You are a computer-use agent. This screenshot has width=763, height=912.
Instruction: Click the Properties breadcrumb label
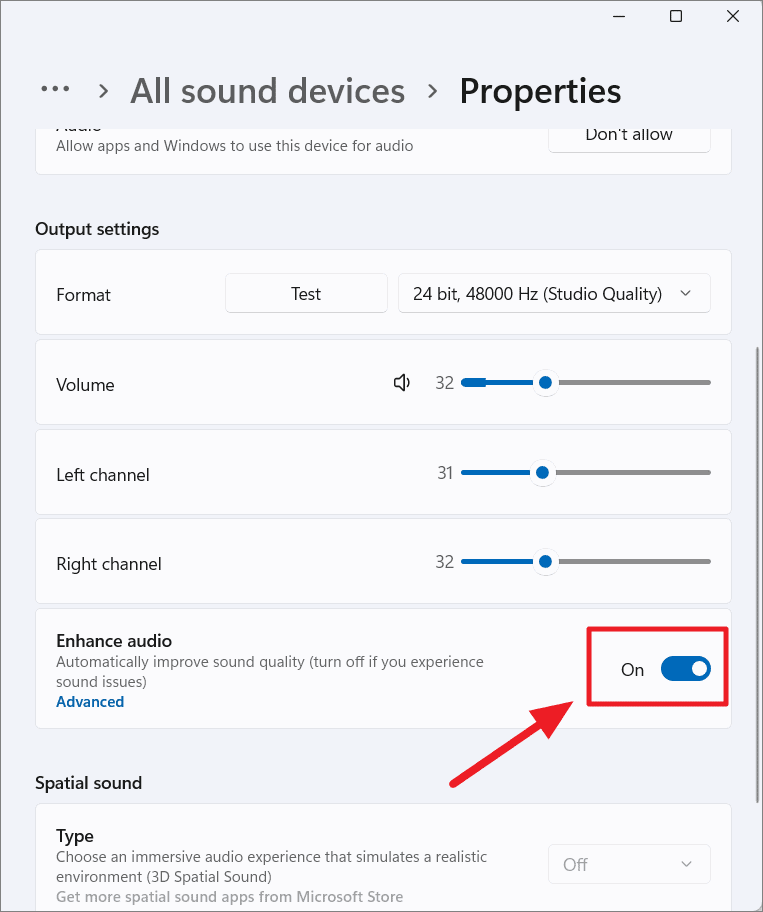click(x=540, y=91)
